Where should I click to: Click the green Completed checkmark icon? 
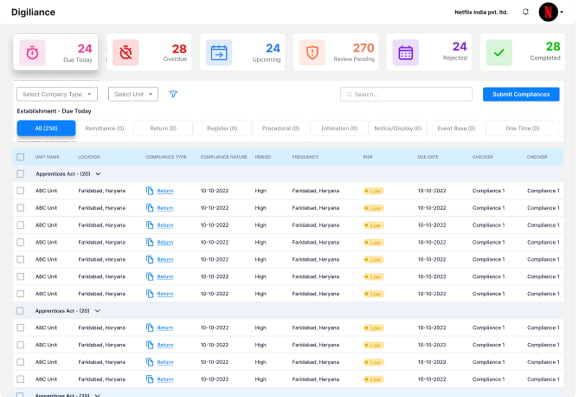(x=499, y=53)
